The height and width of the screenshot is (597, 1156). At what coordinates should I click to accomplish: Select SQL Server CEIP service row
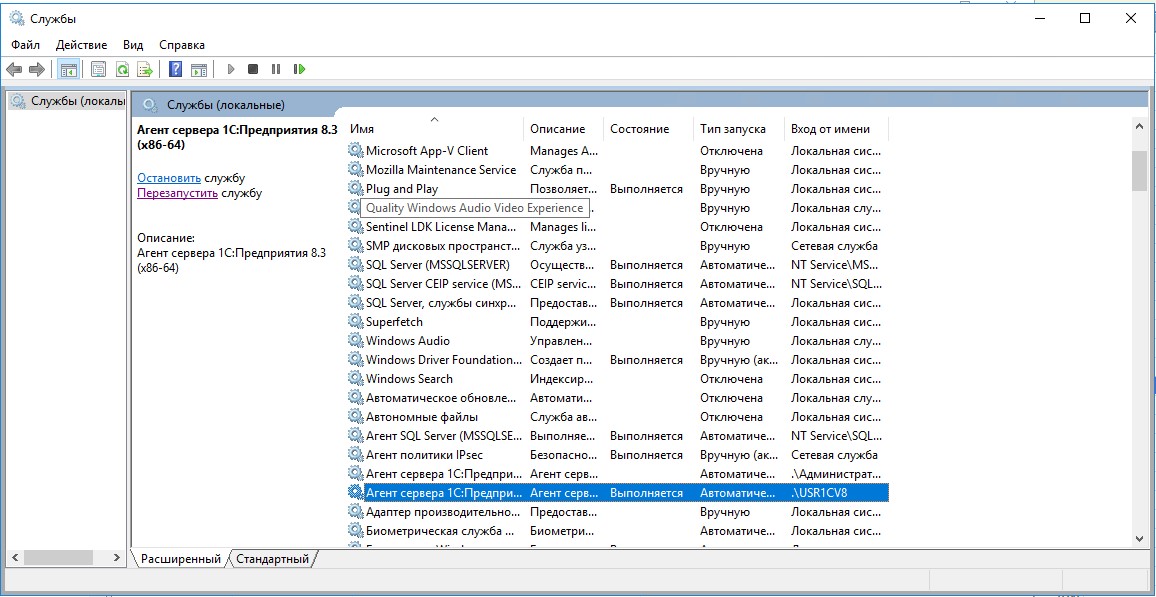coord(618,284)
